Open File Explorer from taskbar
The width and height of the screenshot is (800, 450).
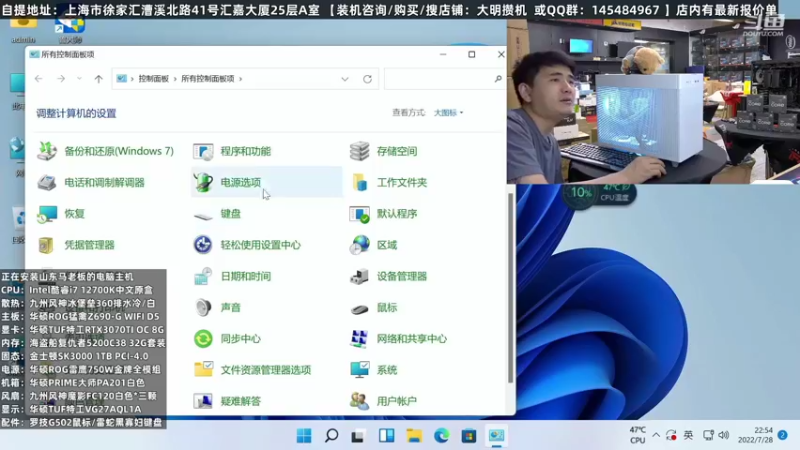(414, 436)
